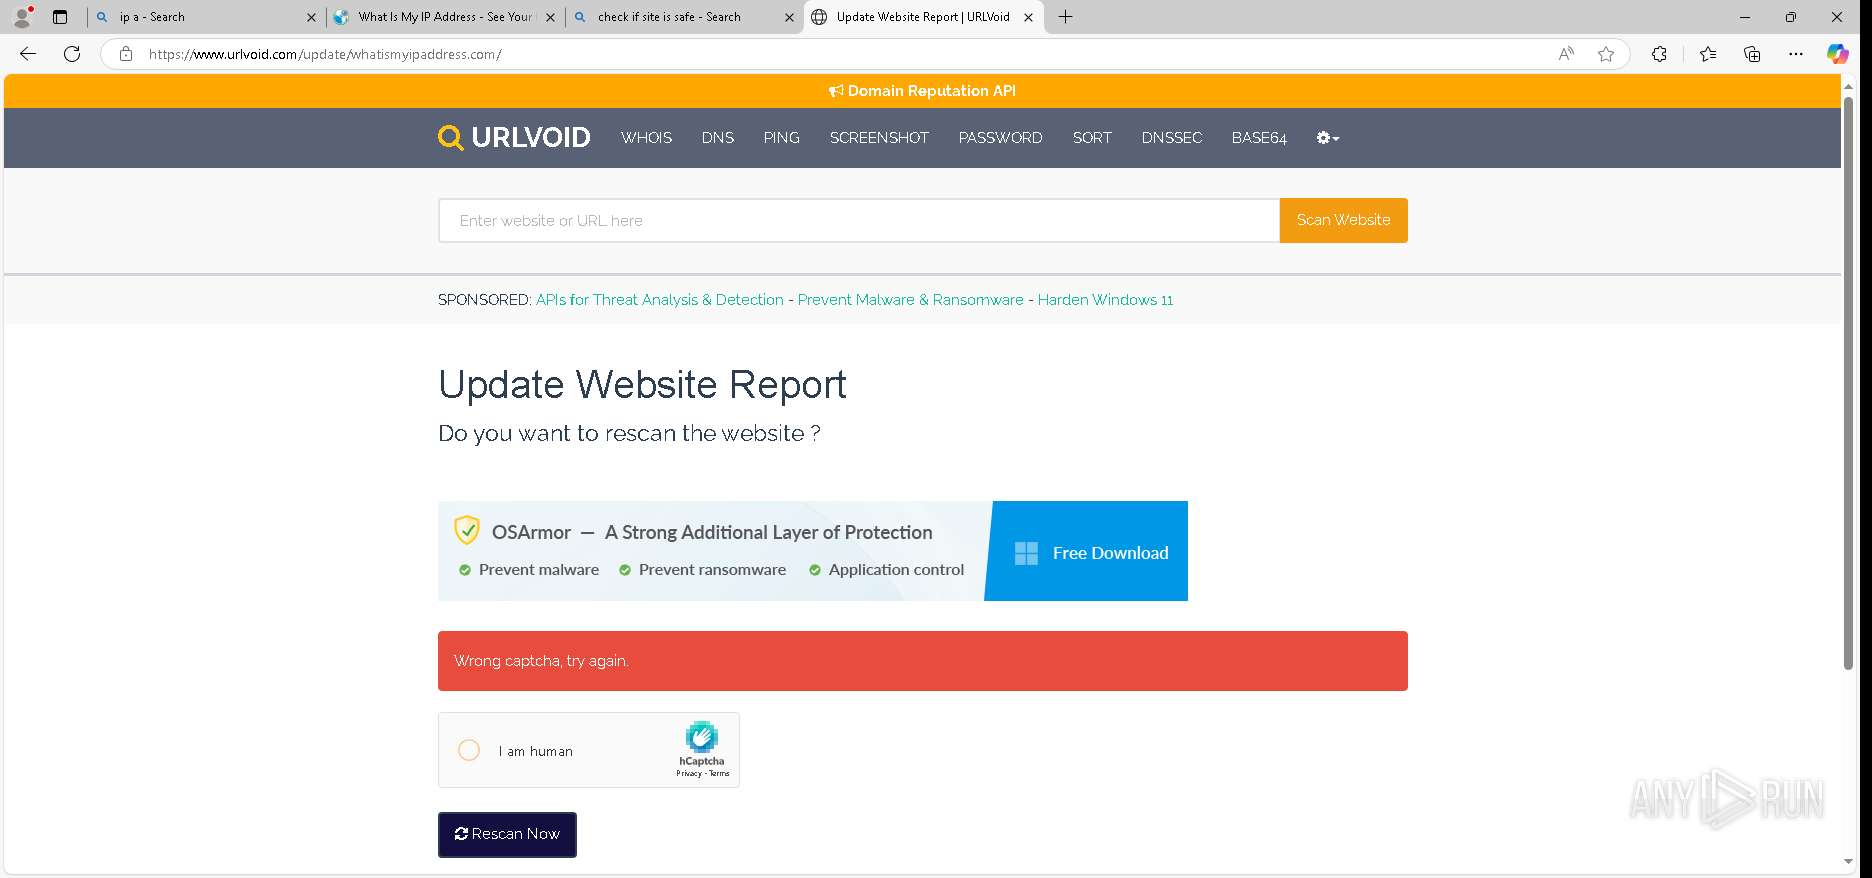Open 'Prevent Malware & Ransomware' link
The width and height of the screenshot is (1872, 878).
tap(910, 300)
